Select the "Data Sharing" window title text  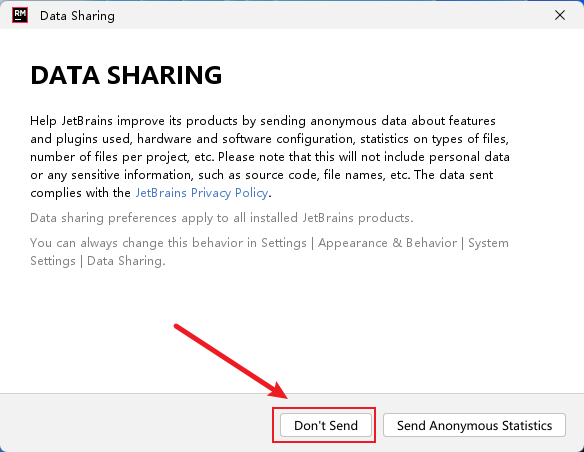(x=77, y=16)
